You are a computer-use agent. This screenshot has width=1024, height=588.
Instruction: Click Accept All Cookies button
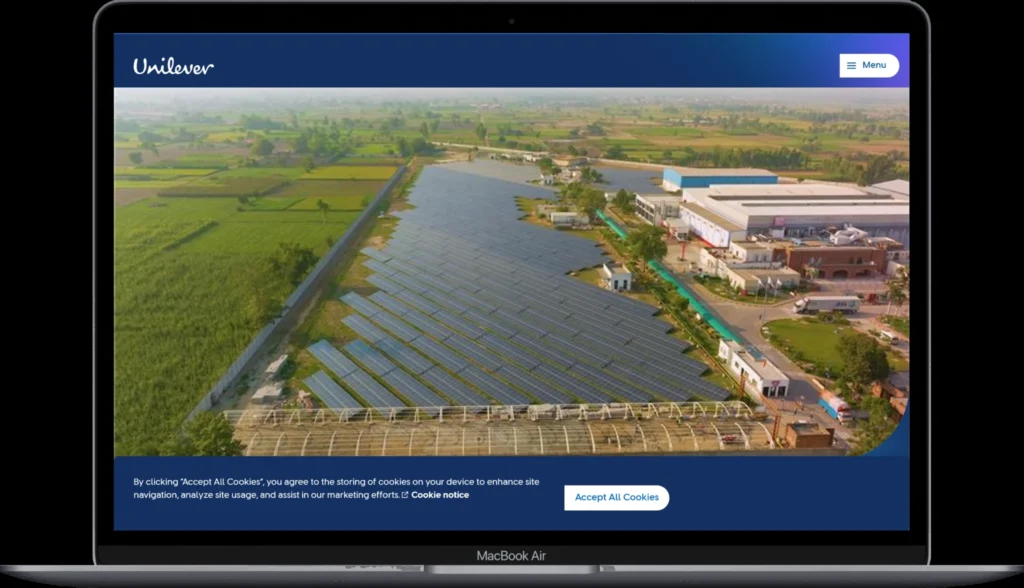(x=616, y=497)
